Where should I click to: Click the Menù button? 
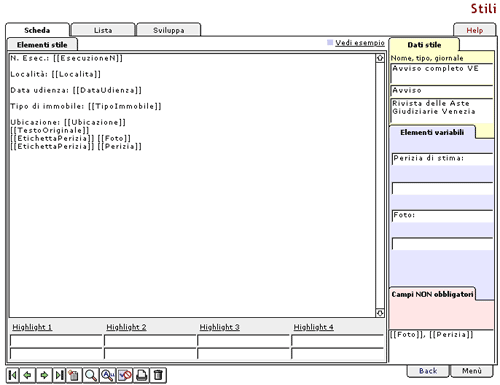tap(472, 371)
